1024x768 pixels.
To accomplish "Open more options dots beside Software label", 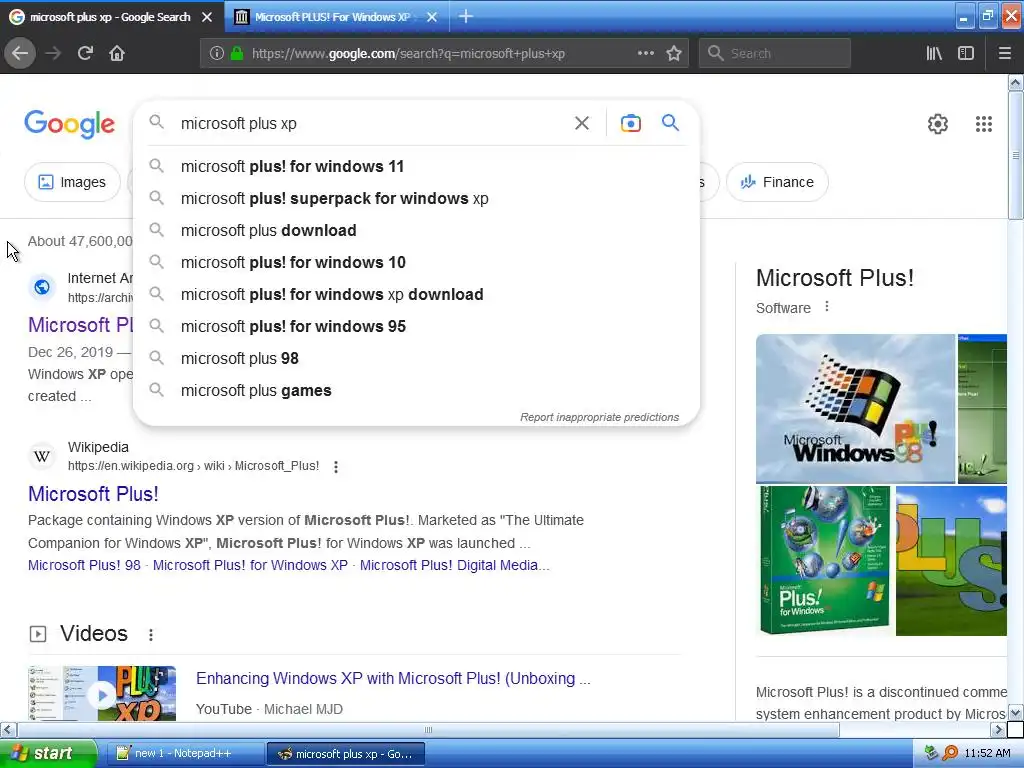I will tap(827, 307).
